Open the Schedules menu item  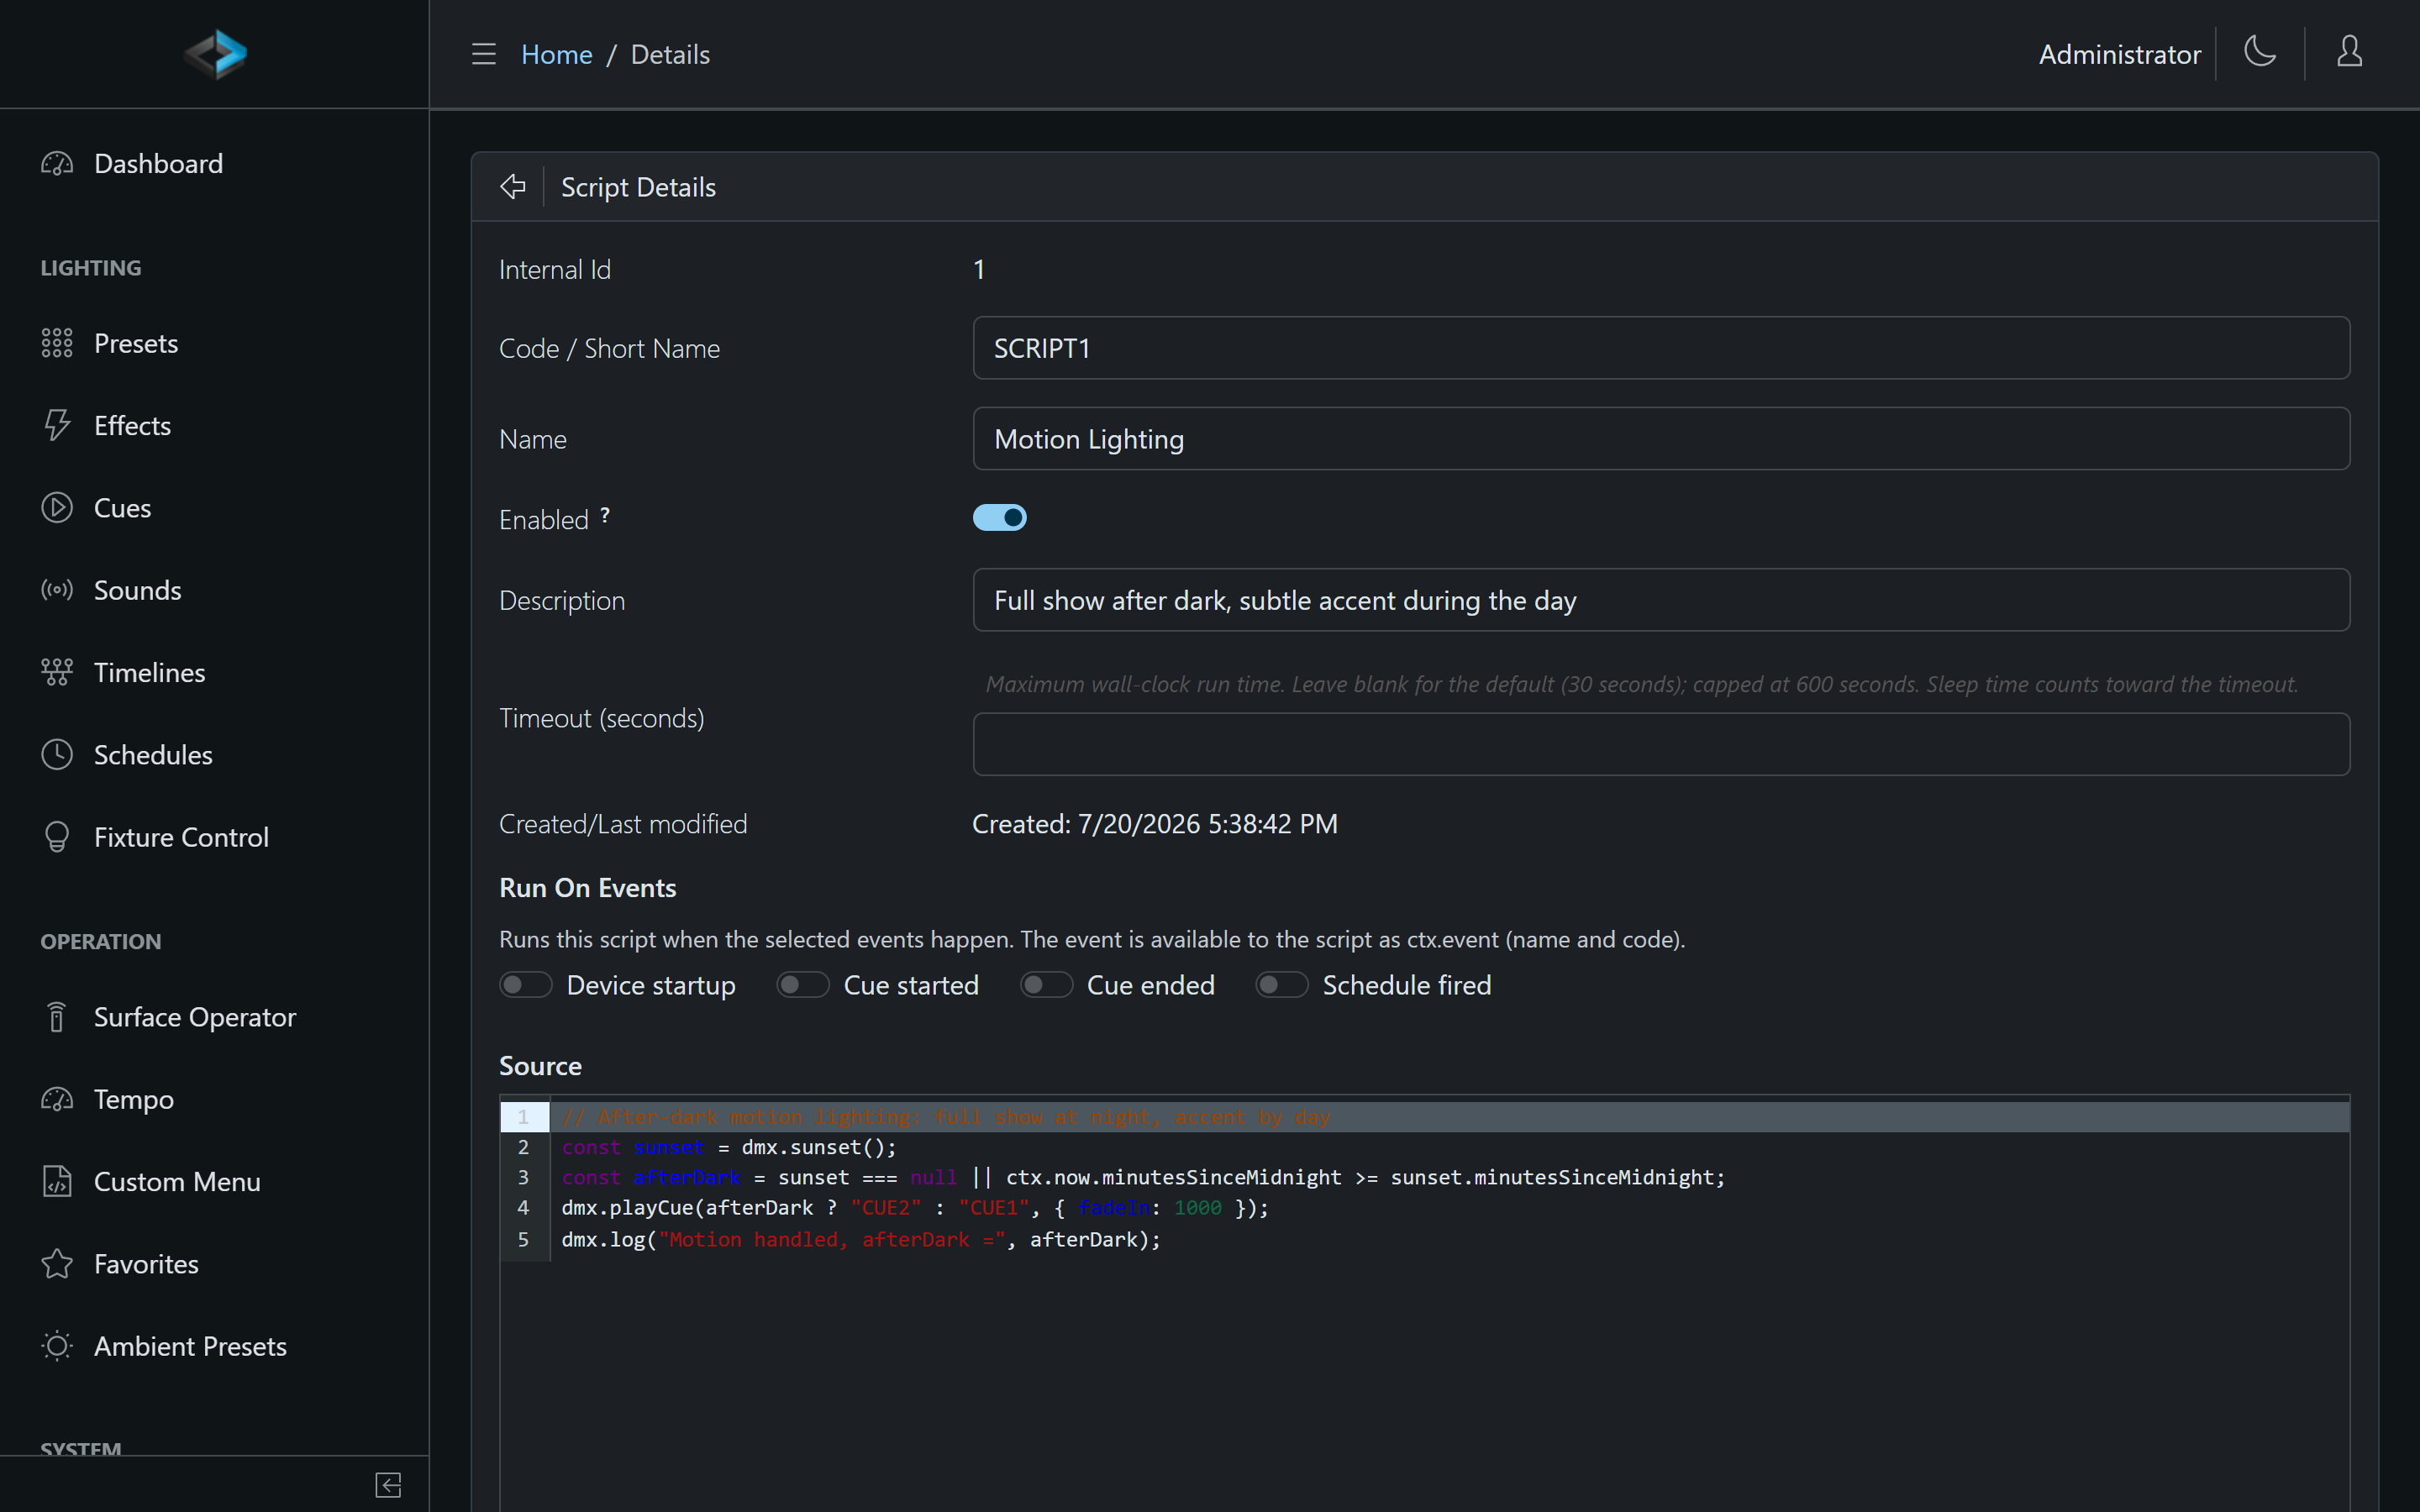[214, 755]
